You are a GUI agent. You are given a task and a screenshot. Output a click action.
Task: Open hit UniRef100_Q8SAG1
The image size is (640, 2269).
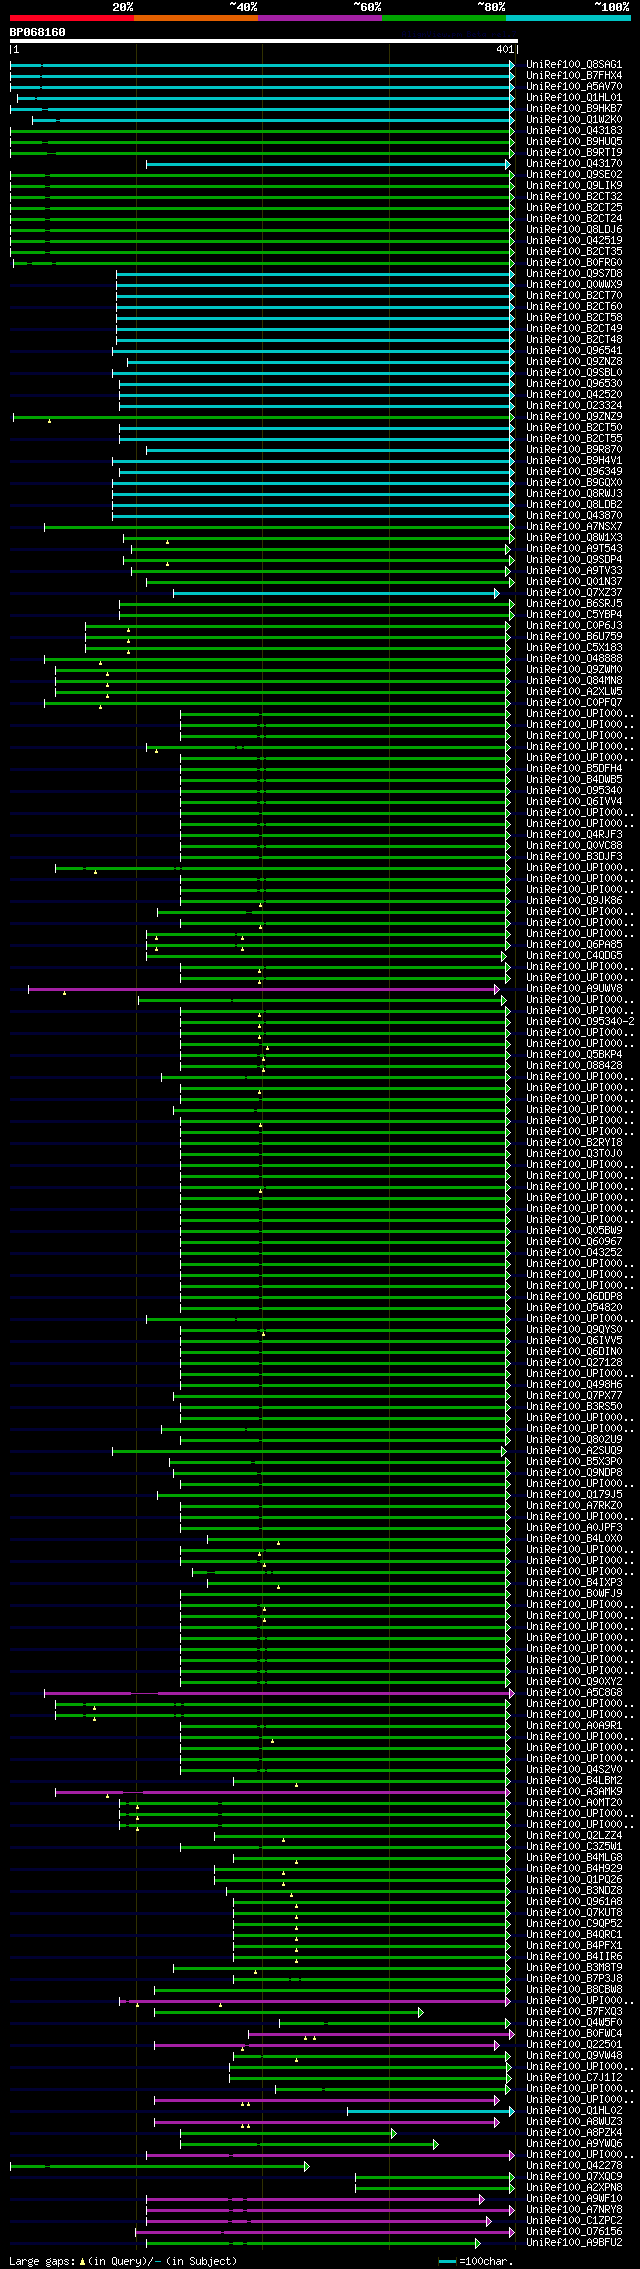[x=574, y=65]
